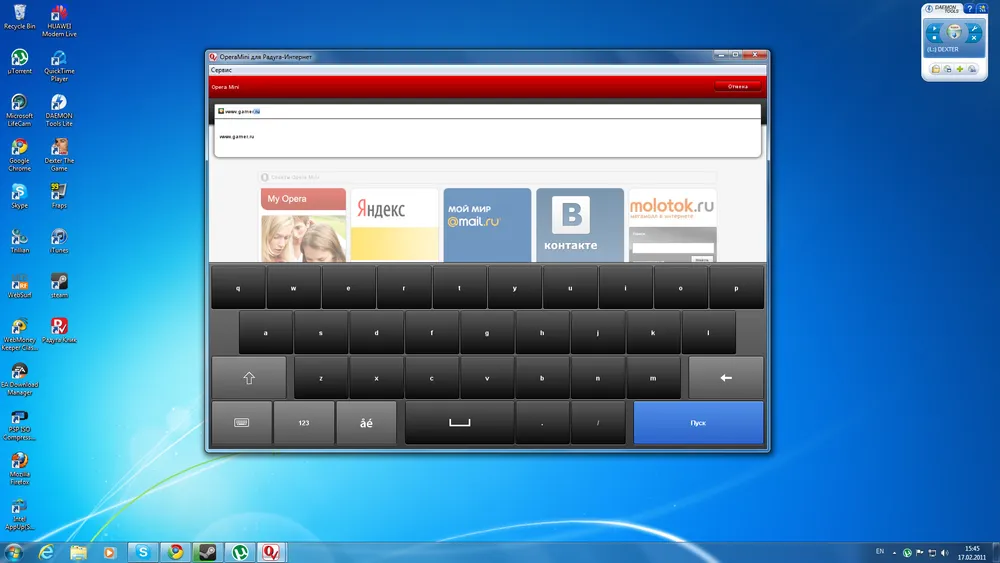Select the iTunes desktop icon
The height and width of the screenshot is (563, 1000).
click(59, 241)
